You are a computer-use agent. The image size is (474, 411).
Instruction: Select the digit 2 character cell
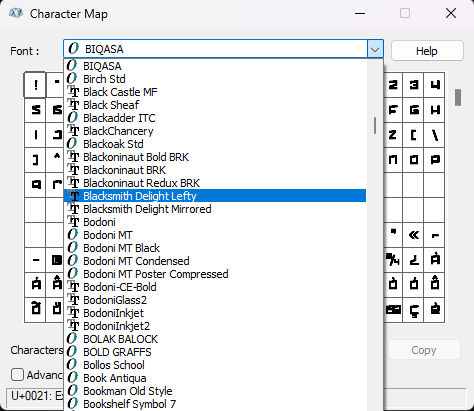pyautogui.click(x=393, y=85)
